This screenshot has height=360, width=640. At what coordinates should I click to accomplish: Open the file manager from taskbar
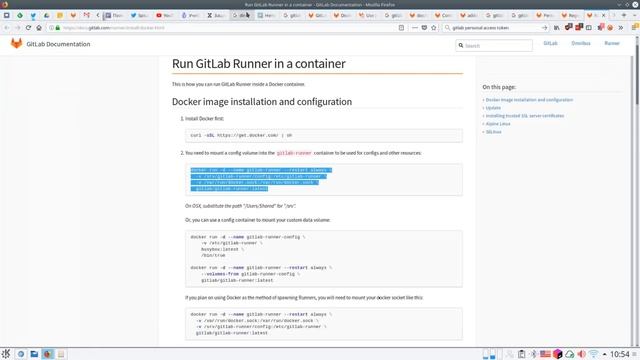[x=34, y=354]
